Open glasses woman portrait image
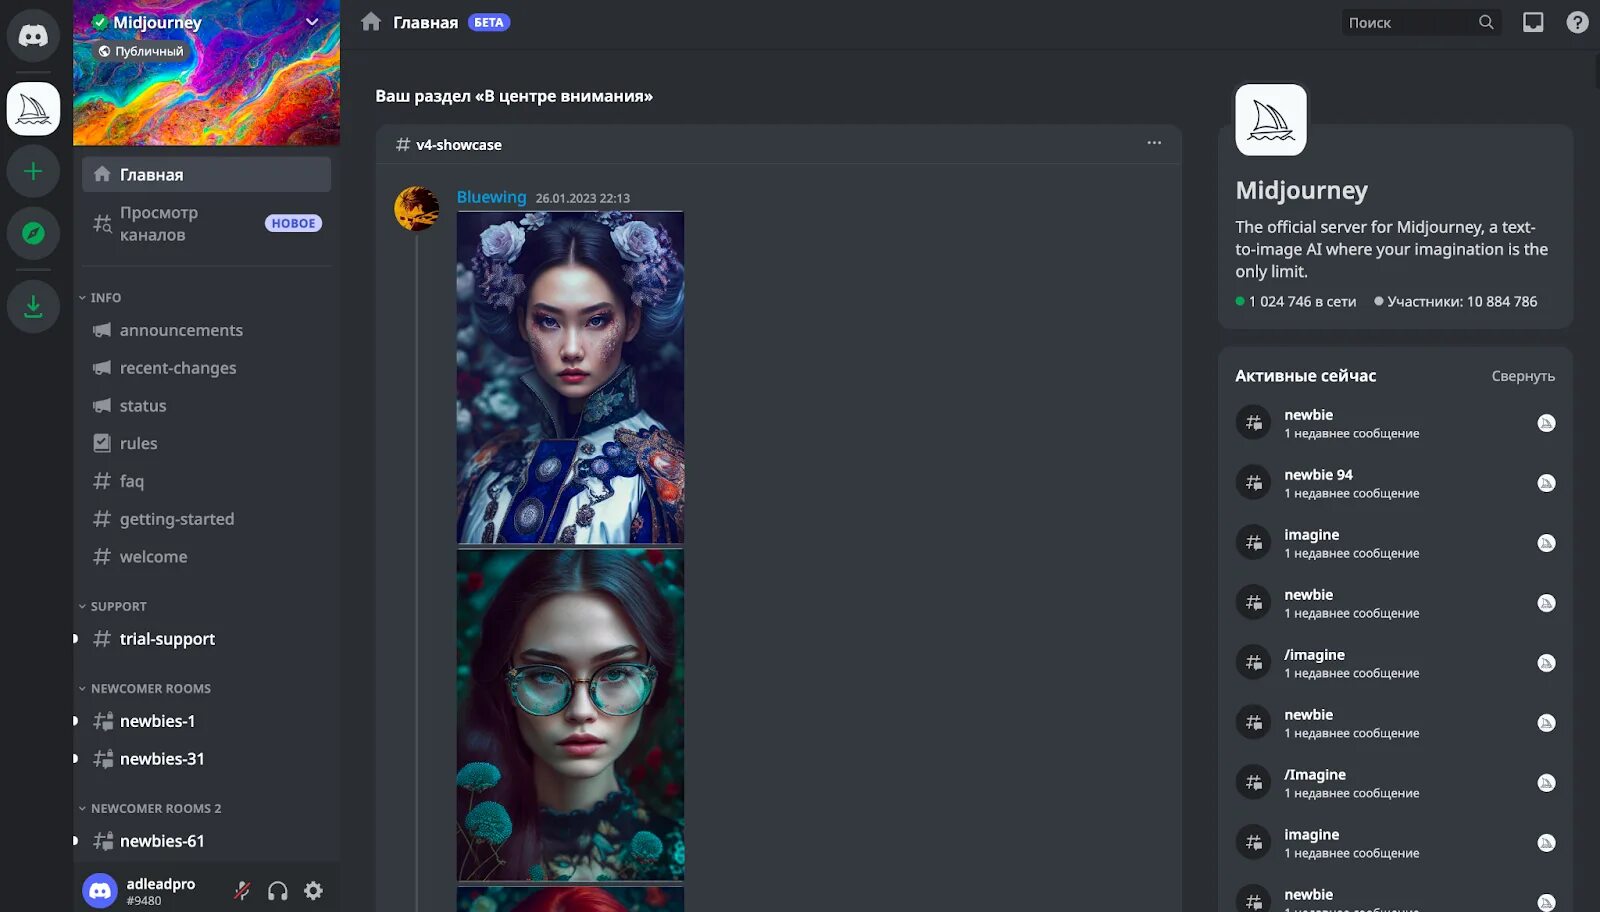This screenshot has width=1600, height=912. point(570,715)
